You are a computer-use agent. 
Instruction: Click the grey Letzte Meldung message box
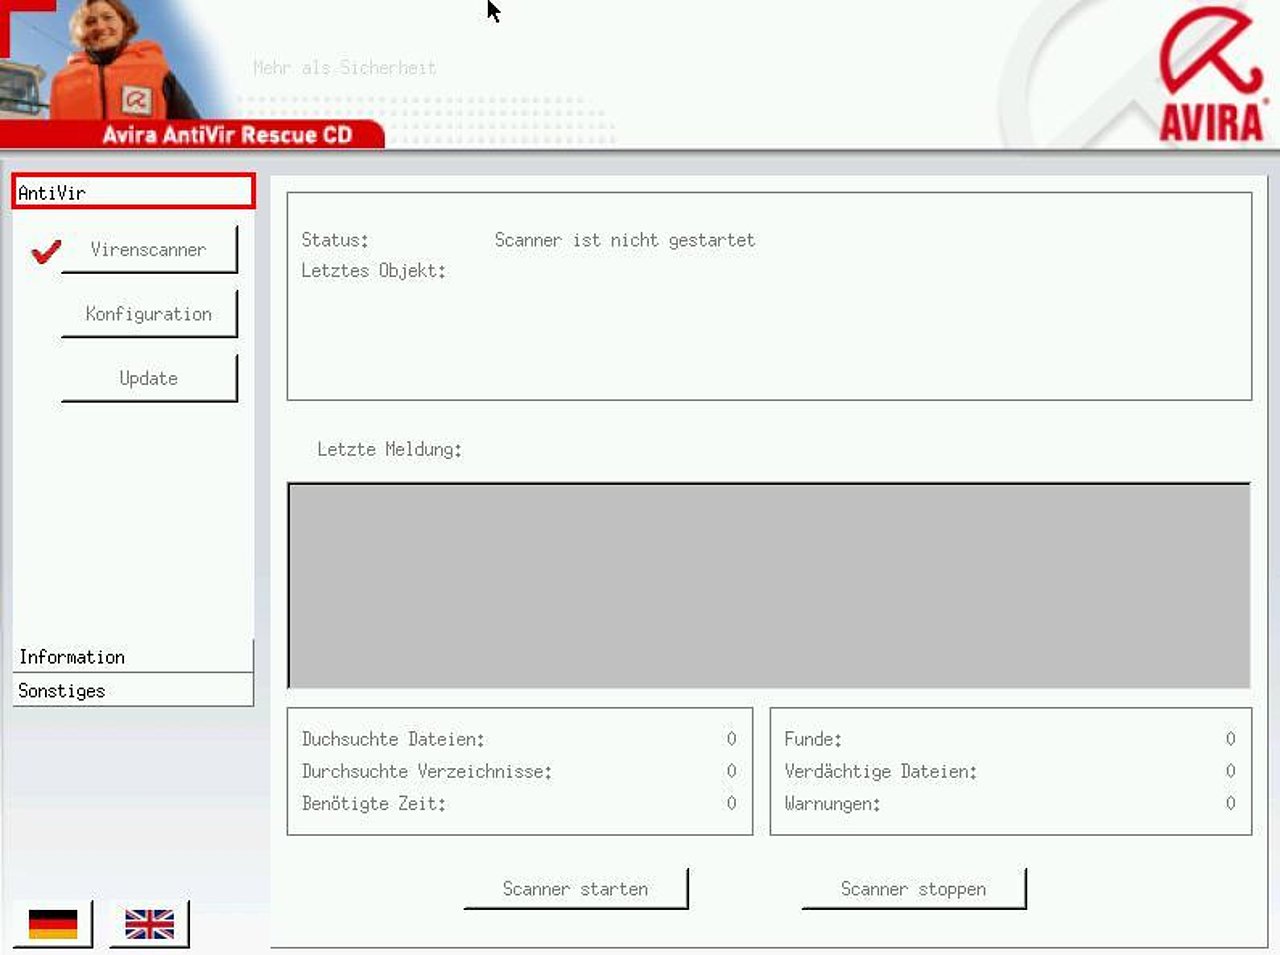coord(769,586)
